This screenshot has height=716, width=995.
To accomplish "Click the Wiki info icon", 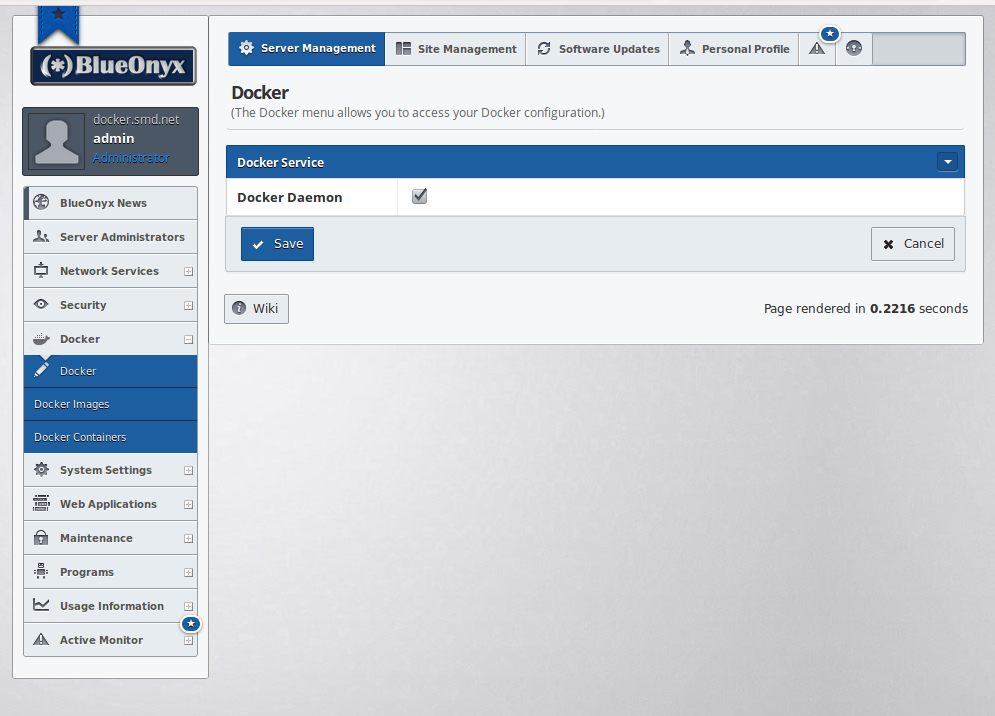I will (x=239, y=308).
